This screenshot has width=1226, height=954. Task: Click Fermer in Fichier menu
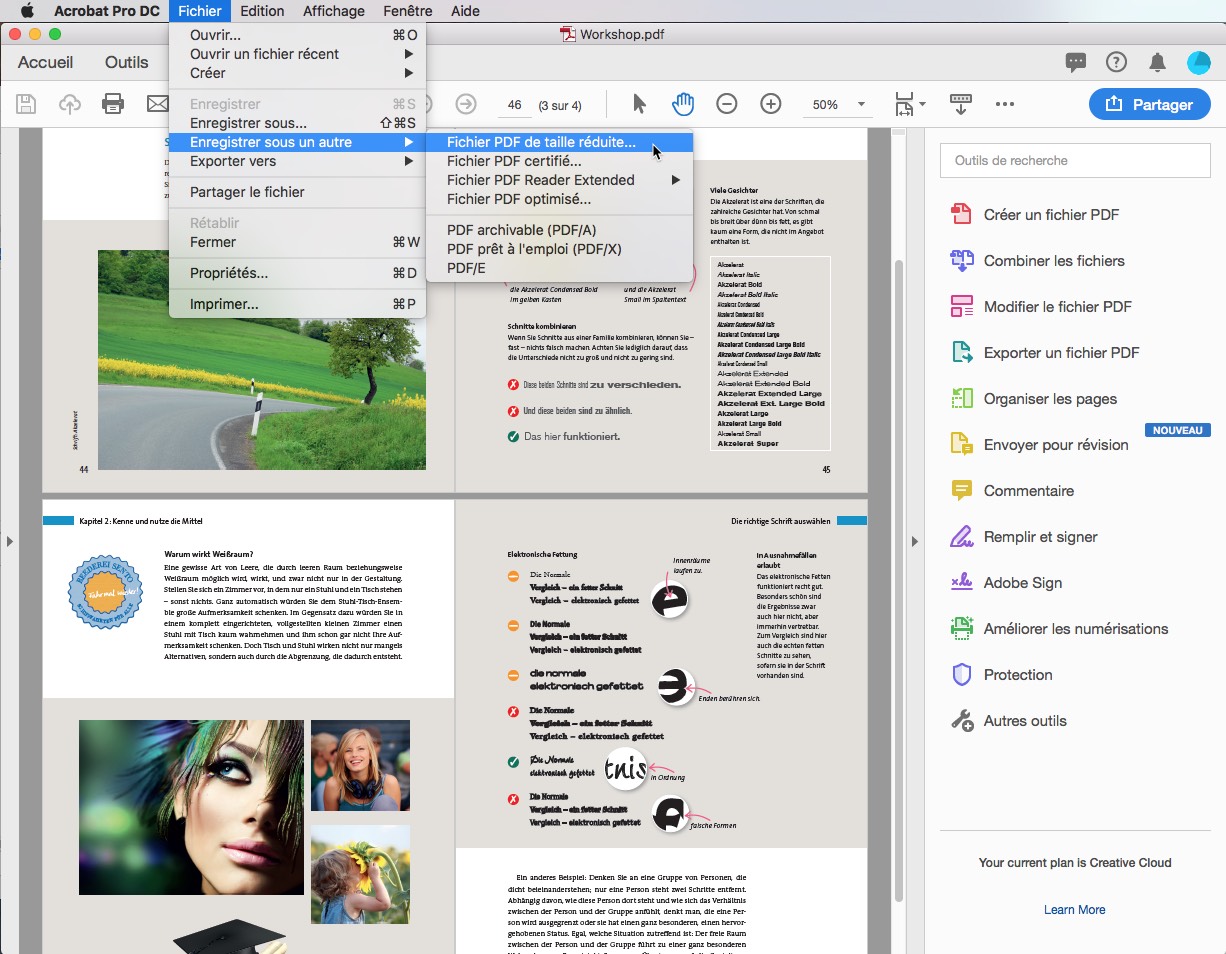click(298, 242)
